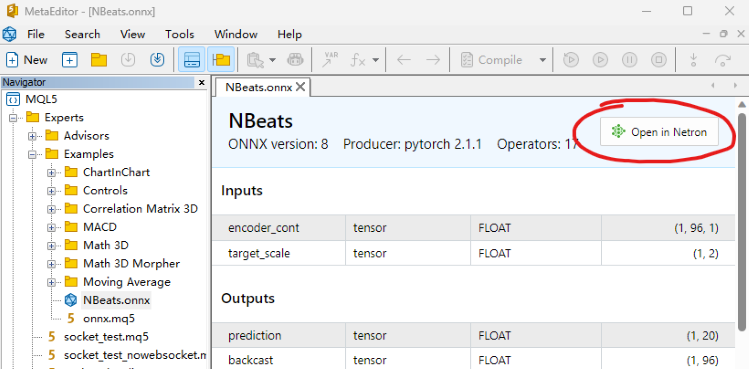Select NBeats.onnx in the Navigator

click(117, 301)
